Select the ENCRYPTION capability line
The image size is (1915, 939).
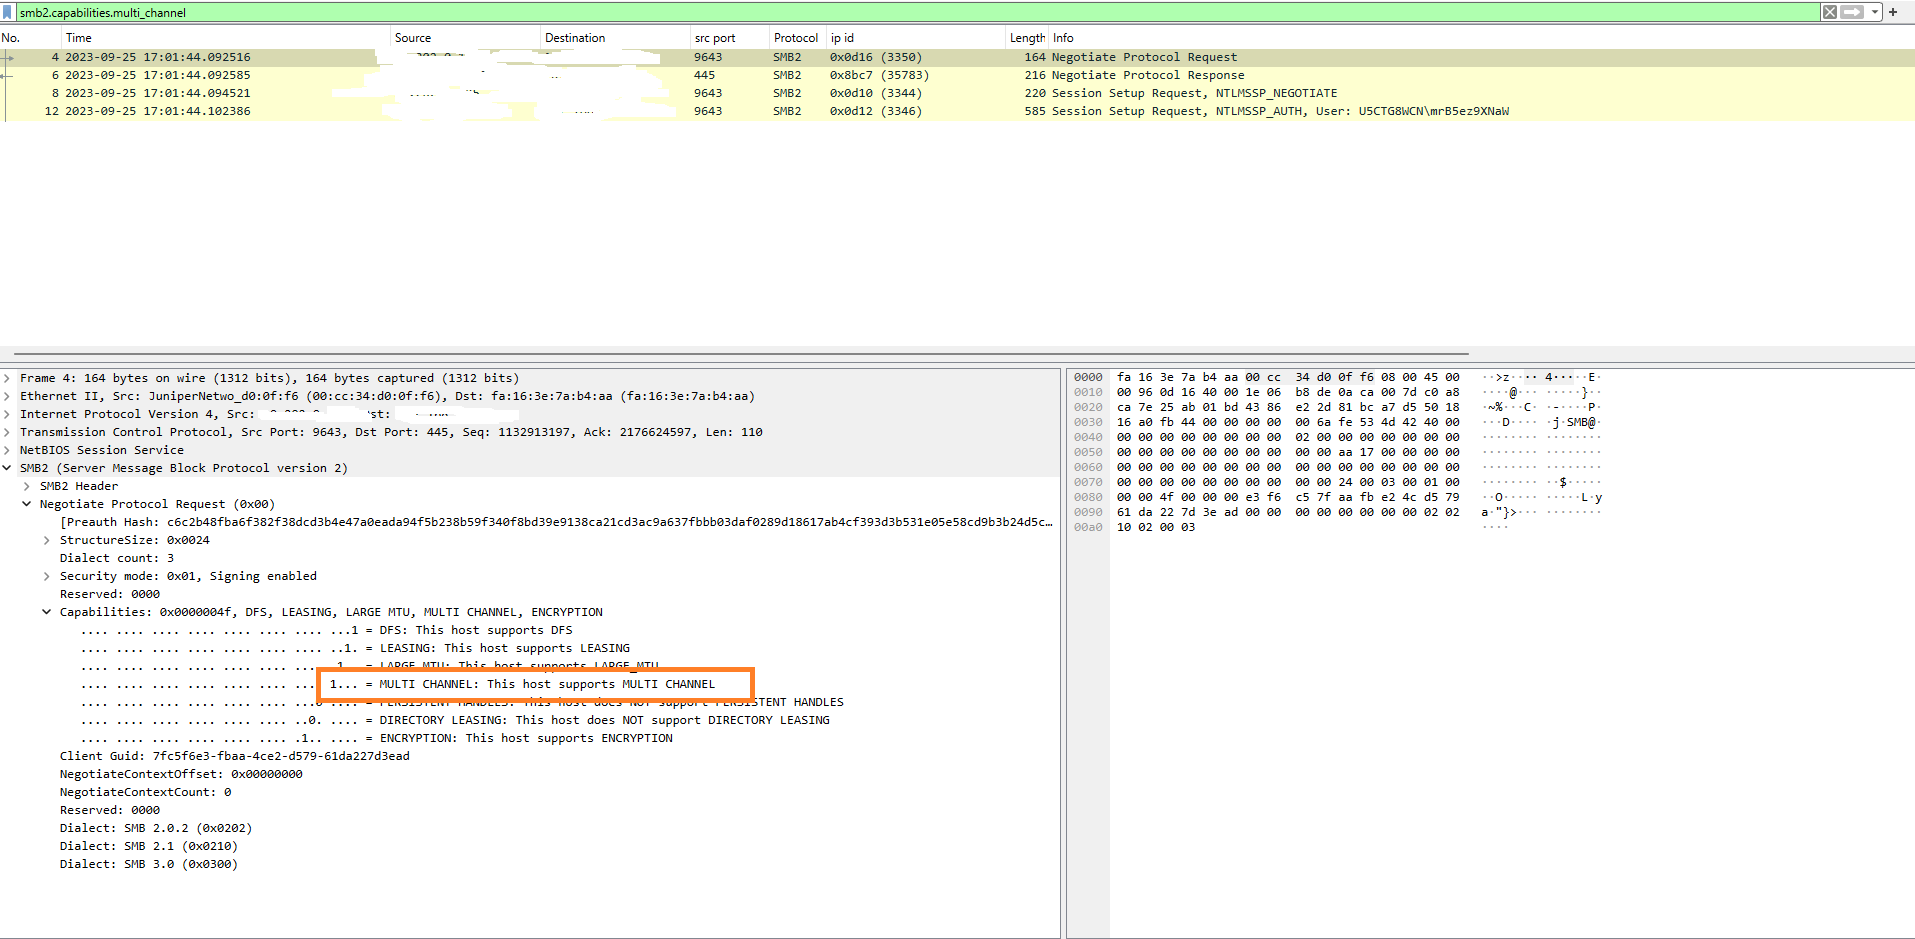[x=377, y=738]
